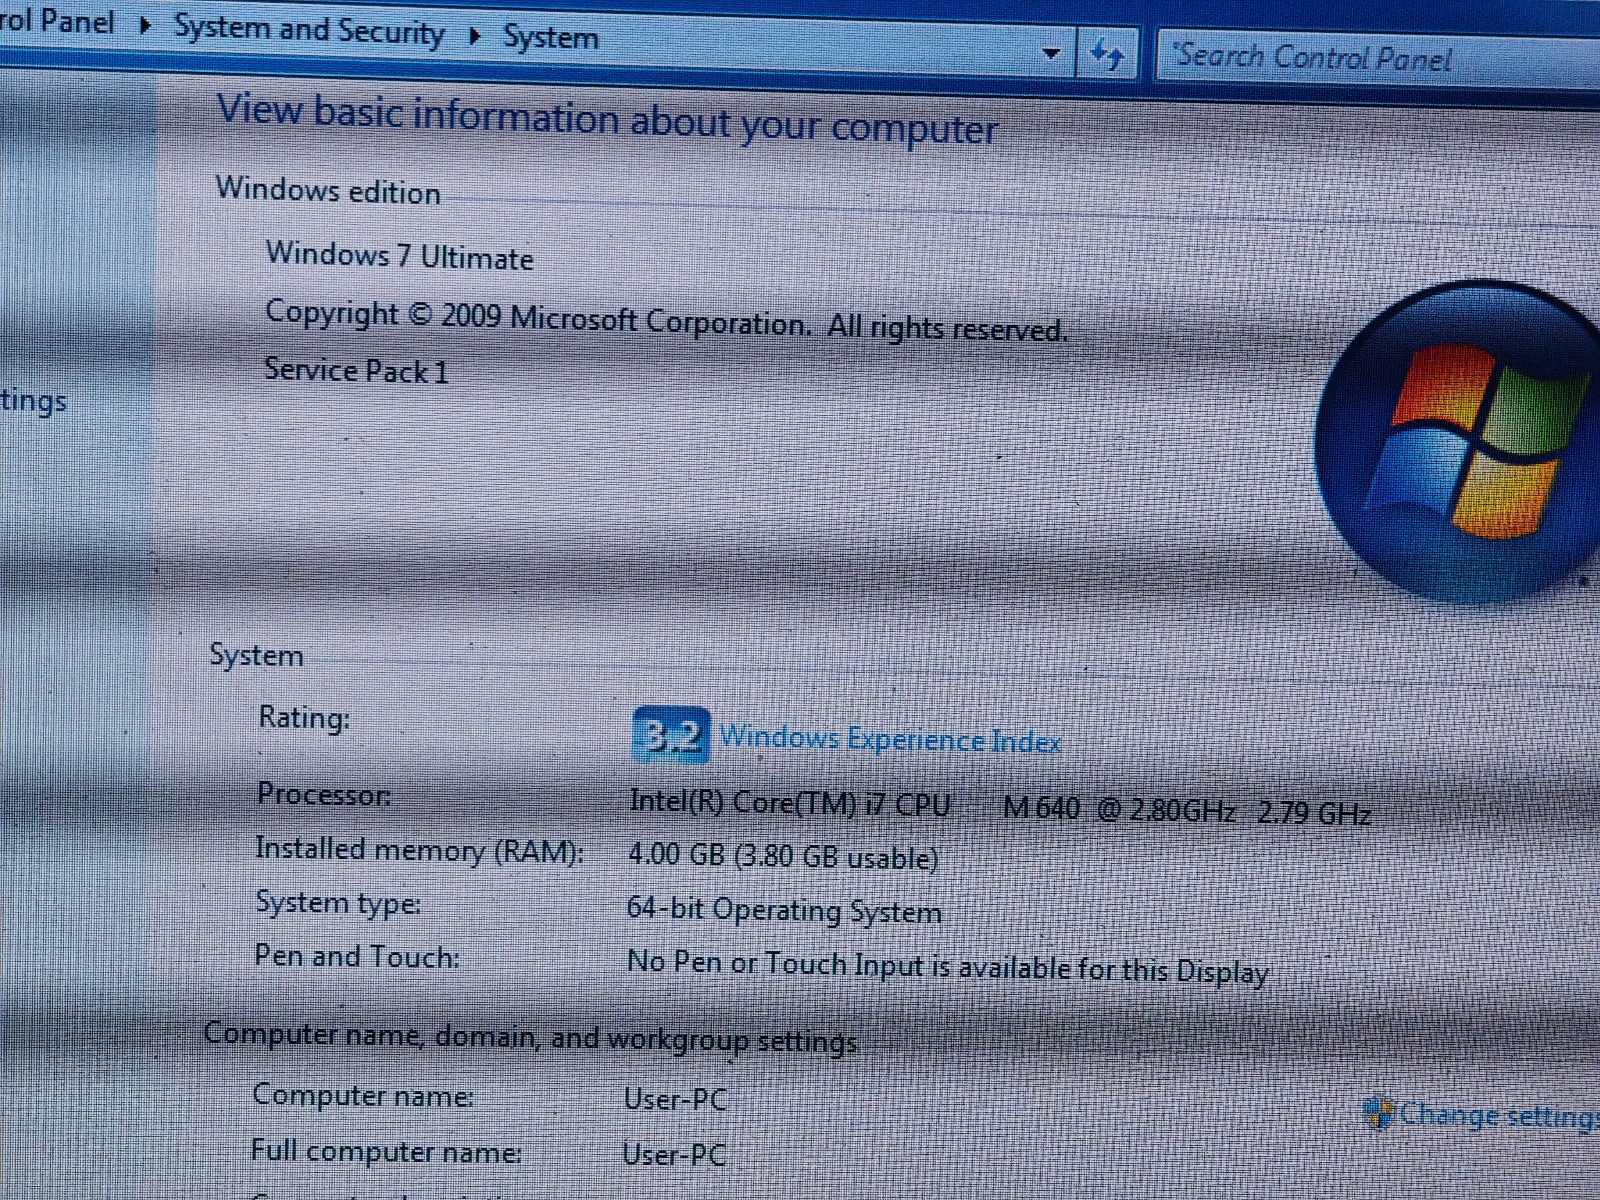Select the 'Windows 7 Ultimate' text

[x=399, y=255]
